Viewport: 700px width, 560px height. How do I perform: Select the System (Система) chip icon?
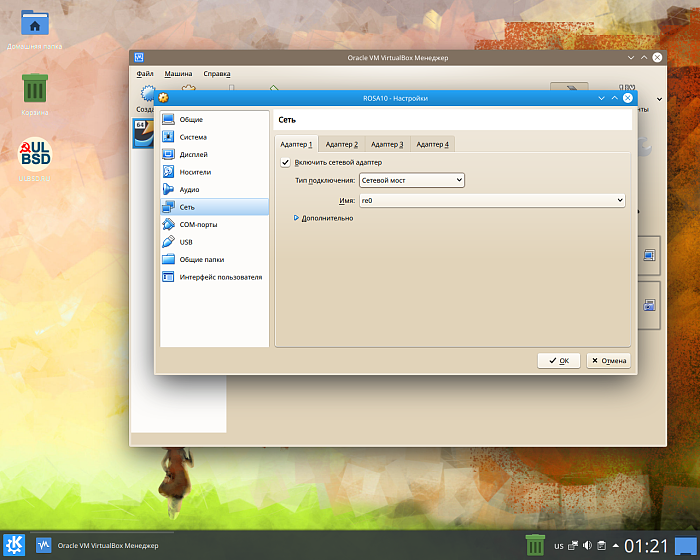pos(168,137)
